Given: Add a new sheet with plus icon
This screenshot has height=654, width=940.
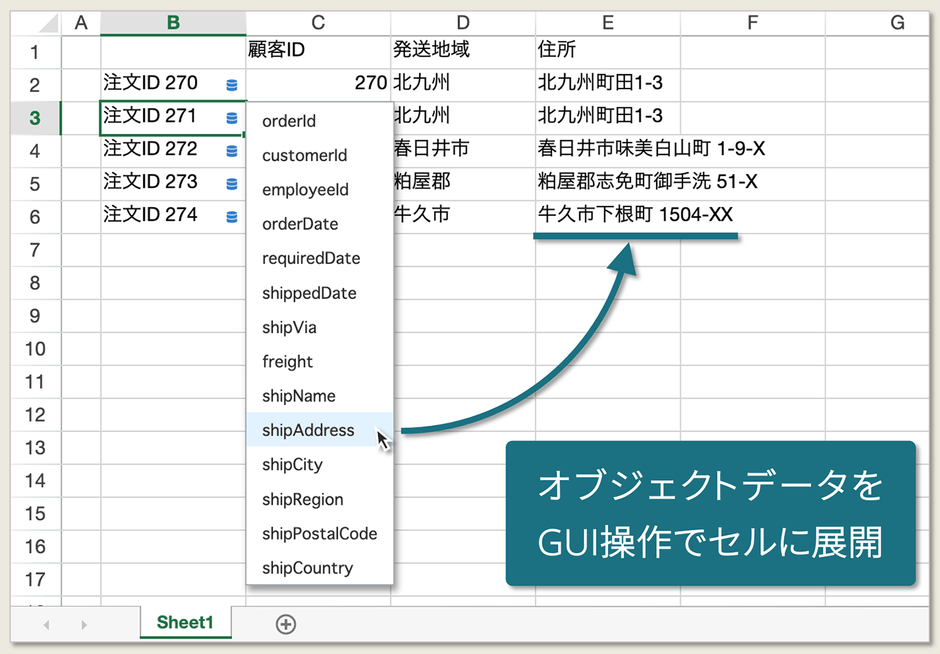Looking at the screenshot, I should pos(286,624).
